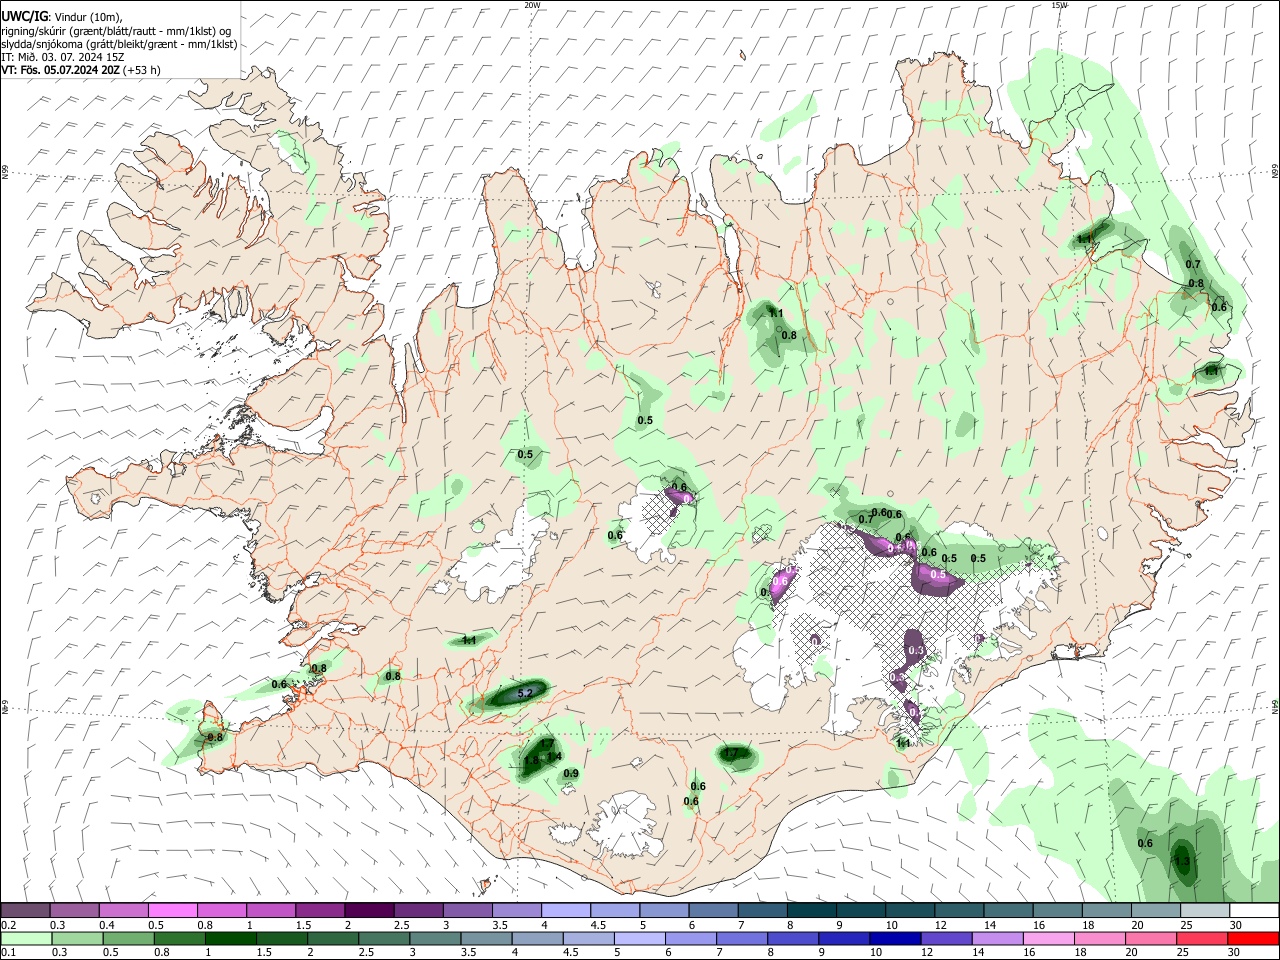Viewport: 1280px width, 960px height.
Task: Click the lavender 4 swatch in snow legend
Action: point(565,910)
